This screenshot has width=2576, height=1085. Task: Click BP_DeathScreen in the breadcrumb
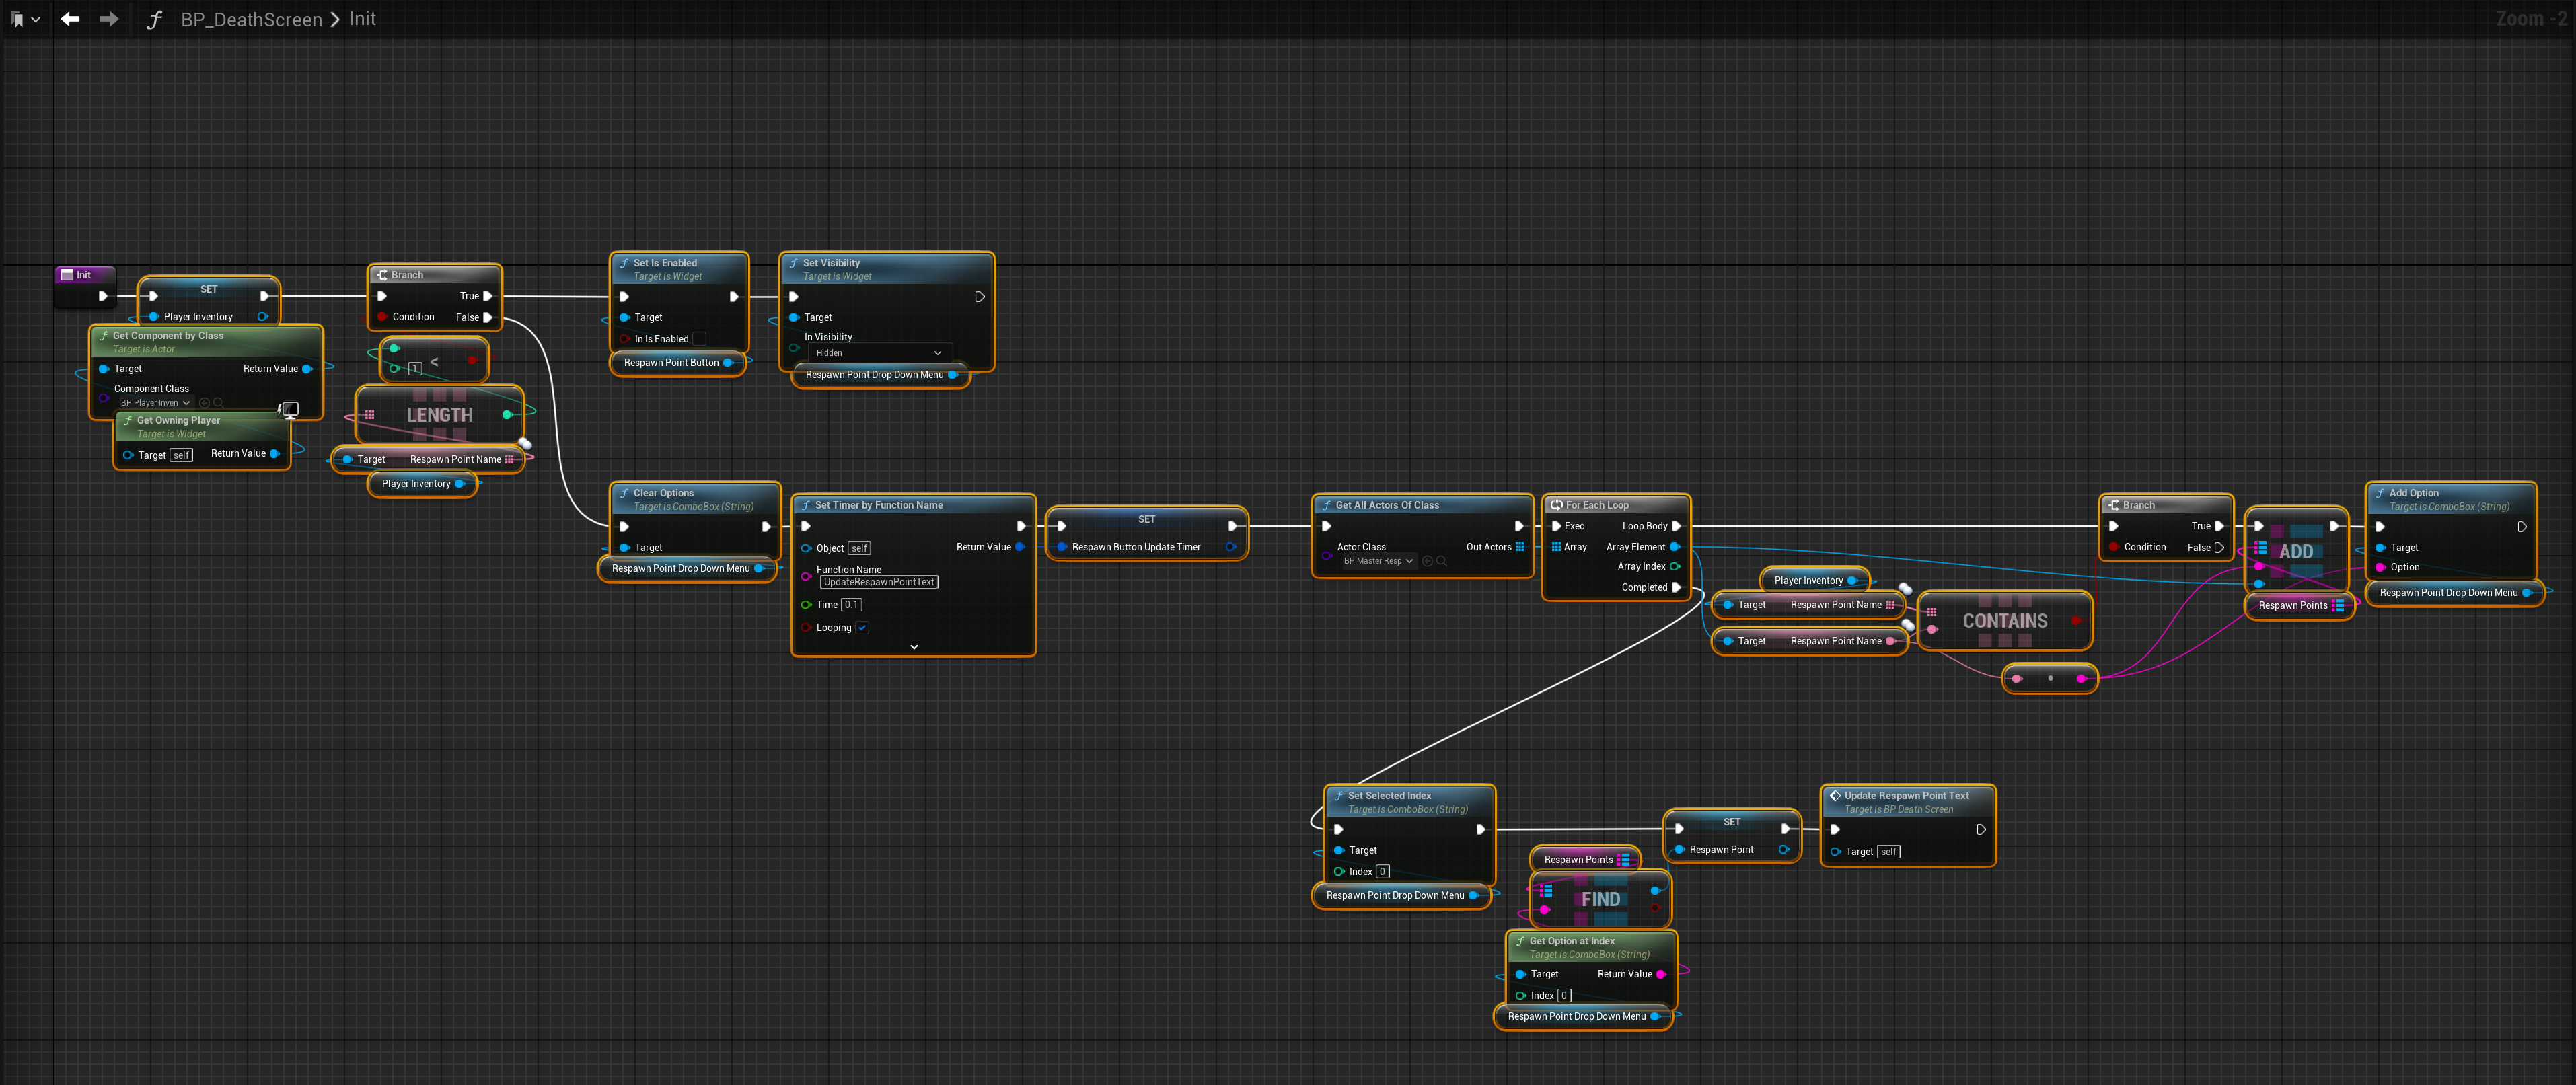pyautogui.click(x=251, y=19)
